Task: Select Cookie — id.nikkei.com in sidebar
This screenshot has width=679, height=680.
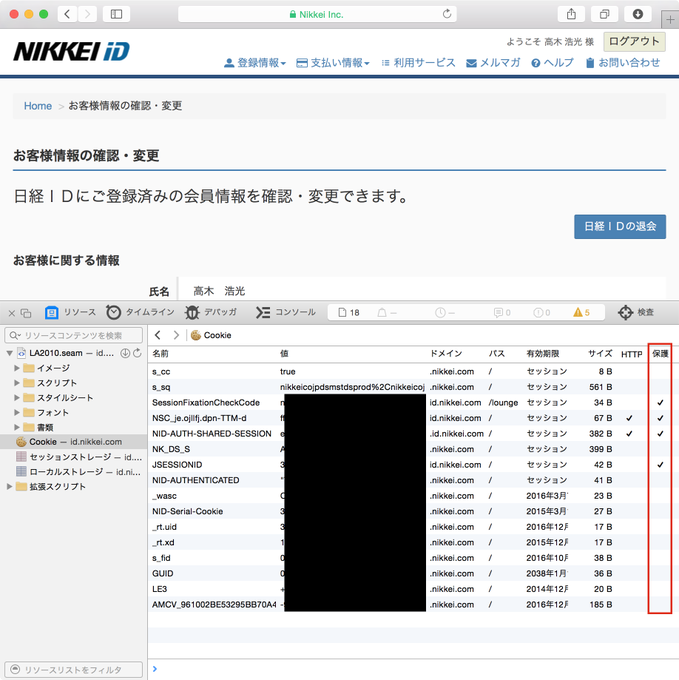Action: tap(74, 442)
